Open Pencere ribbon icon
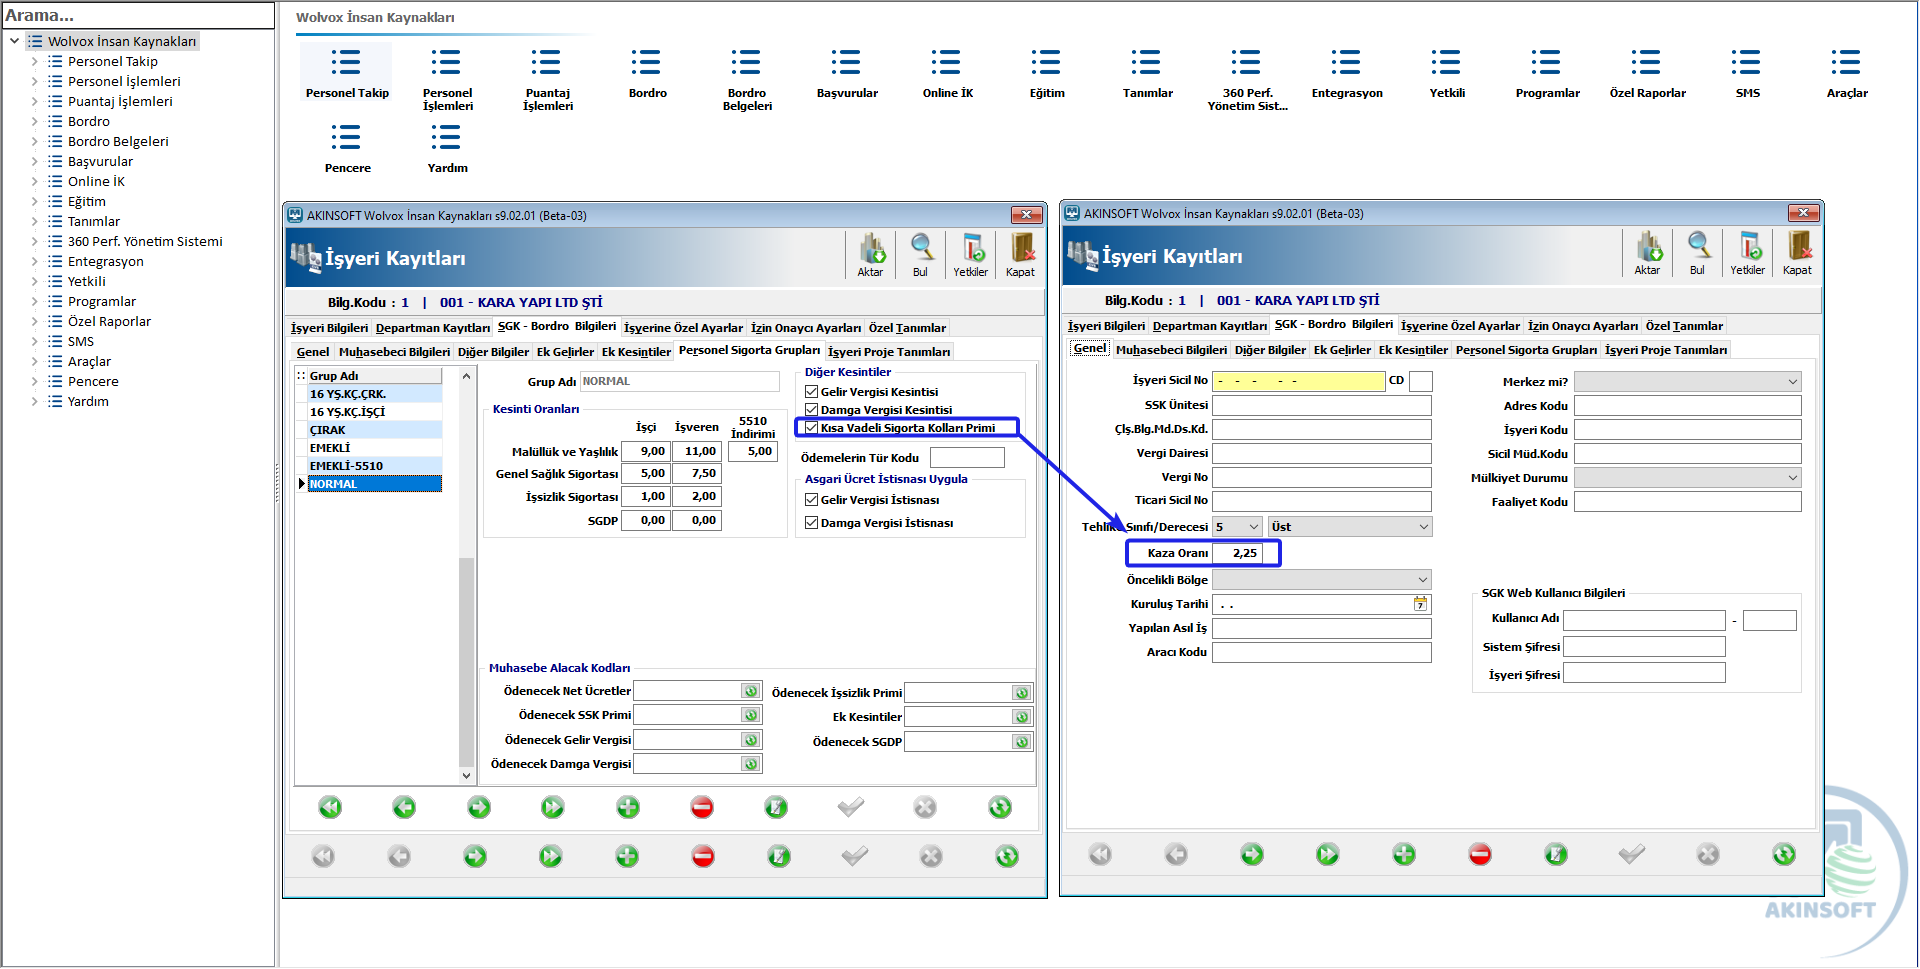 pos(347,148)
